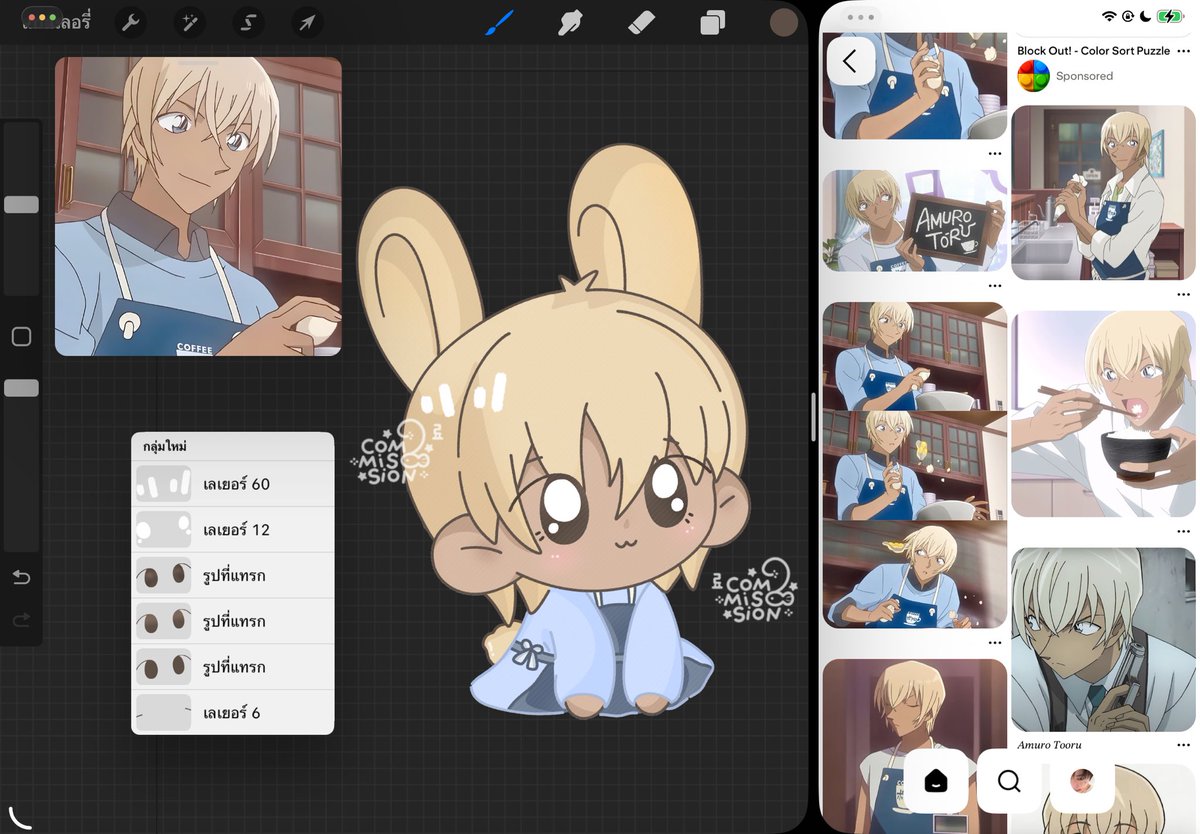Open options dots beside Amuro Tooru title
This screenshot has width=1200, height=834.
coord(1184,746)
